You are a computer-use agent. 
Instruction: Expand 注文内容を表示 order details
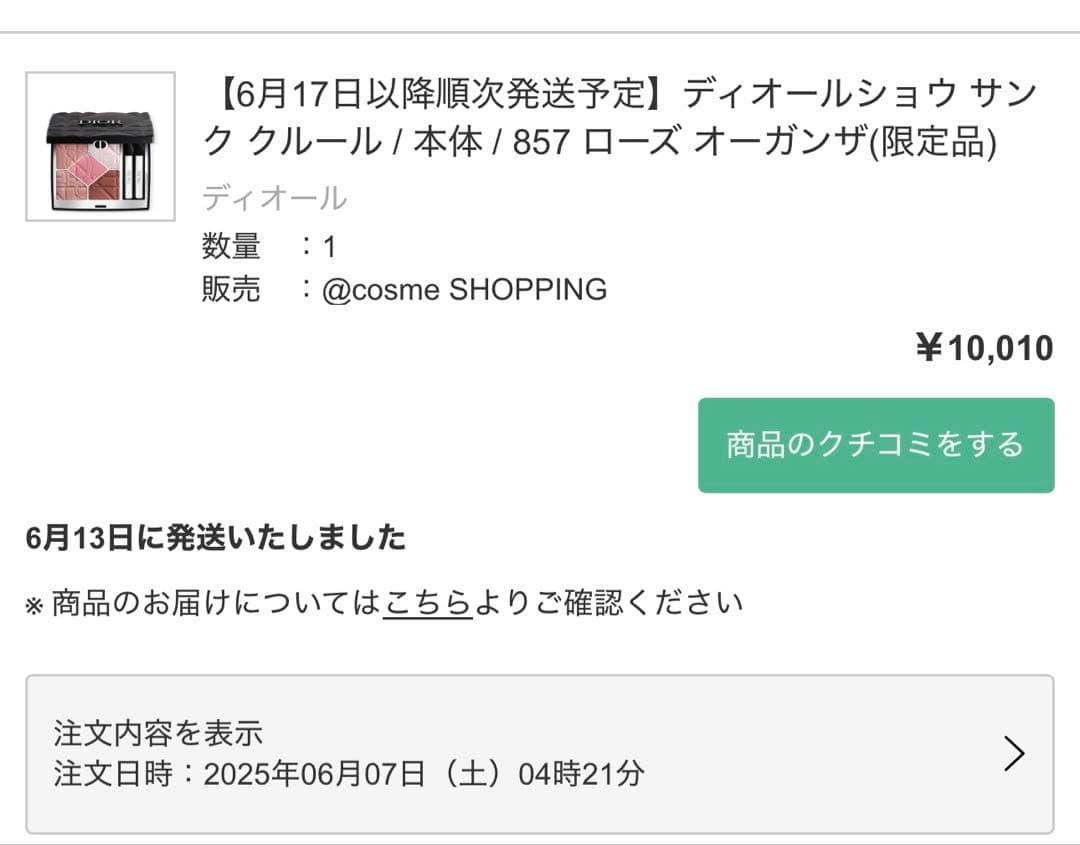click(158, 733)
